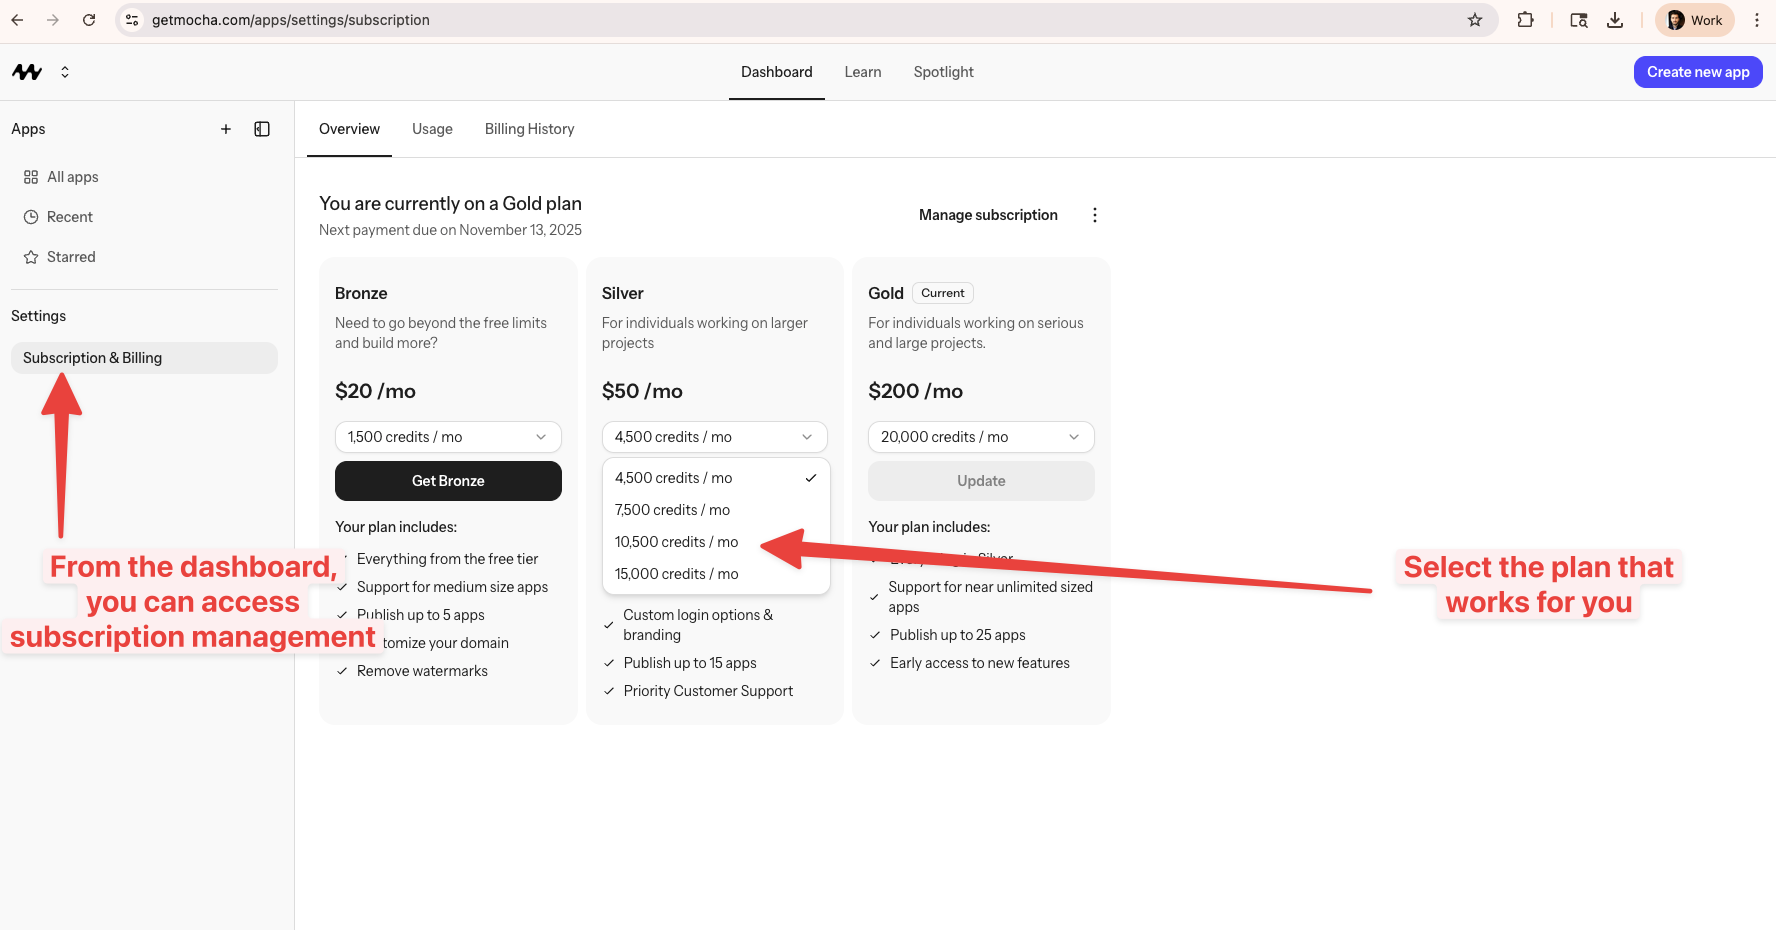The height and width of the screenshot is (930, 1776).
Task: Click Manage subscription
Action: click(x=988, y=214)
